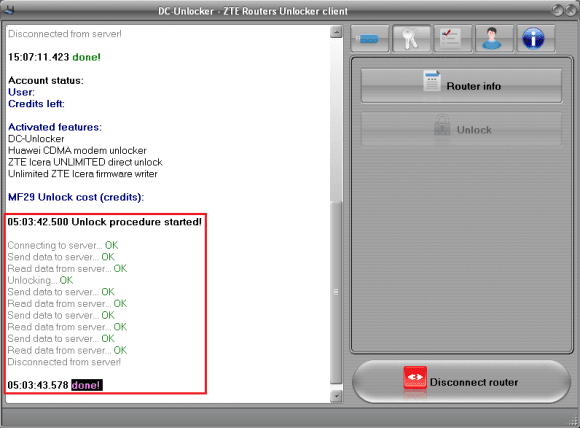Click the Disconnect router button
This screenshot has height=428, width=580.
pos(461,382)
